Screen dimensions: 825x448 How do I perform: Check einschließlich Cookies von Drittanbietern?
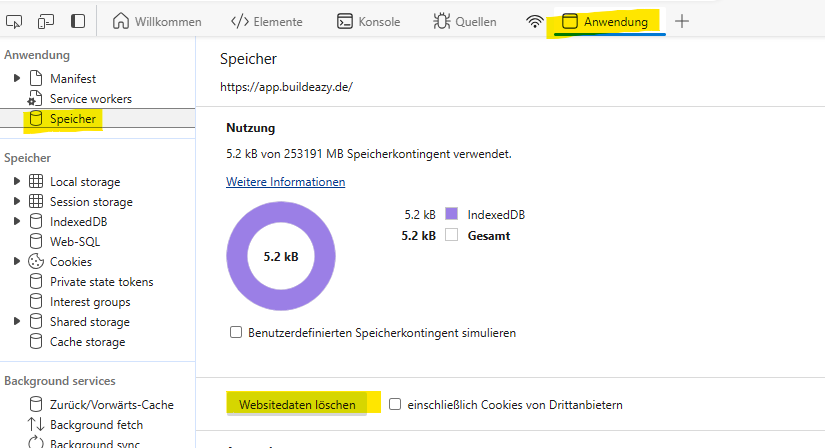395,405
